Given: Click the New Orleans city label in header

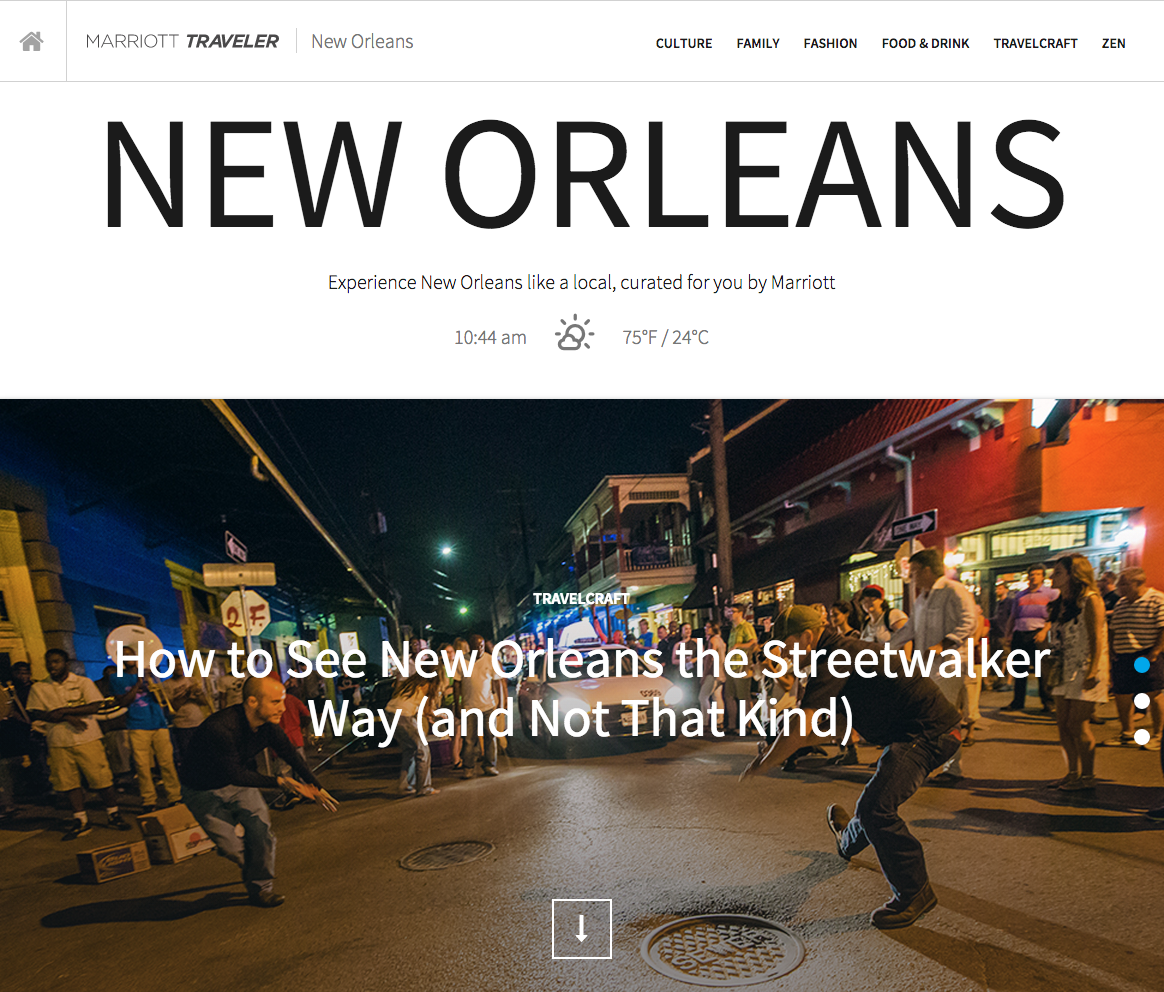Looking at the screenshot, I should point(362,42).
